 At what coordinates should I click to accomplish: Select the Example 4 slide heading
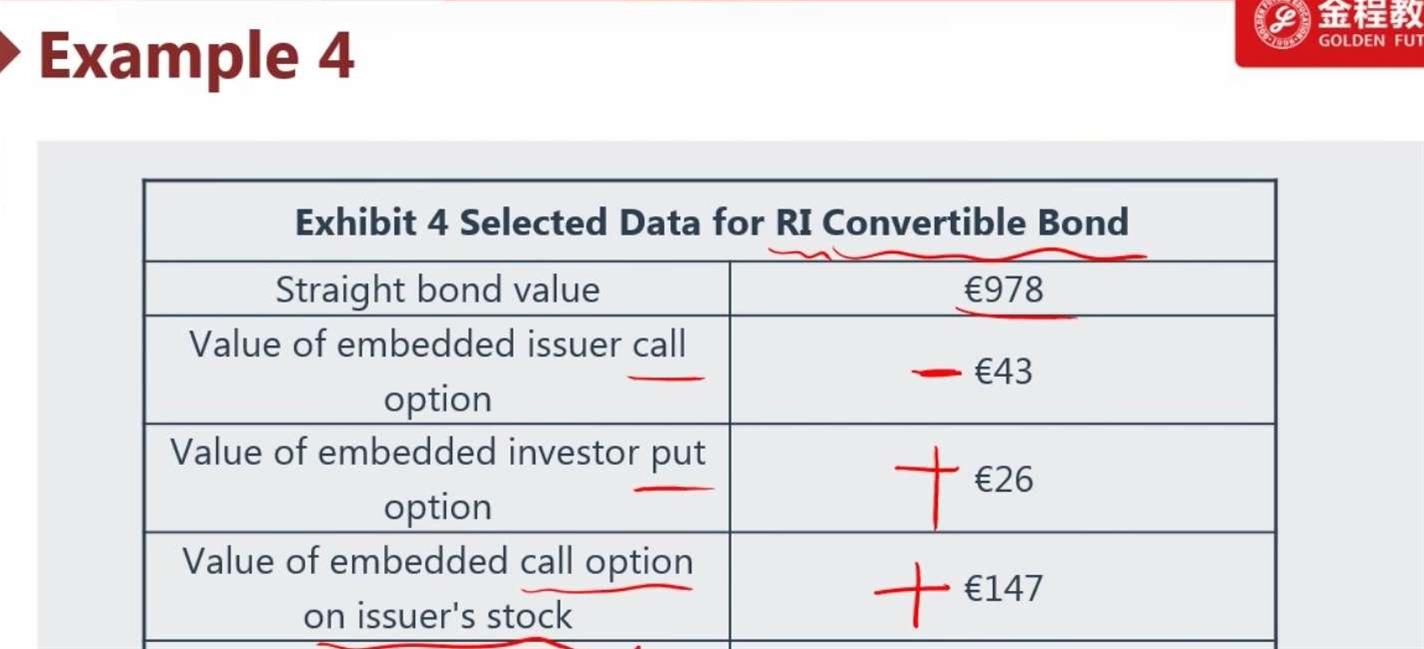coord(196,56)
